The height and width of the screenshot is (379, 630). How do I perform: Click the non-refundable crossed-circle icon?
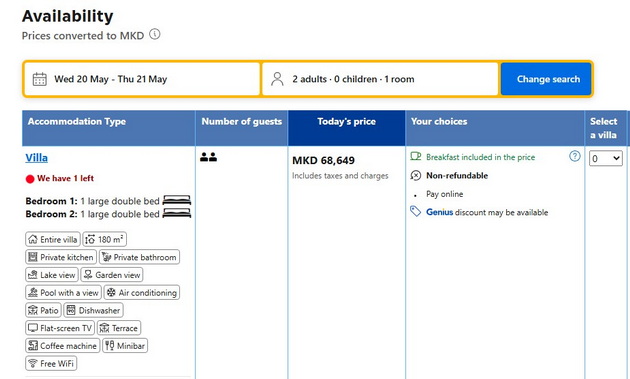415,176
